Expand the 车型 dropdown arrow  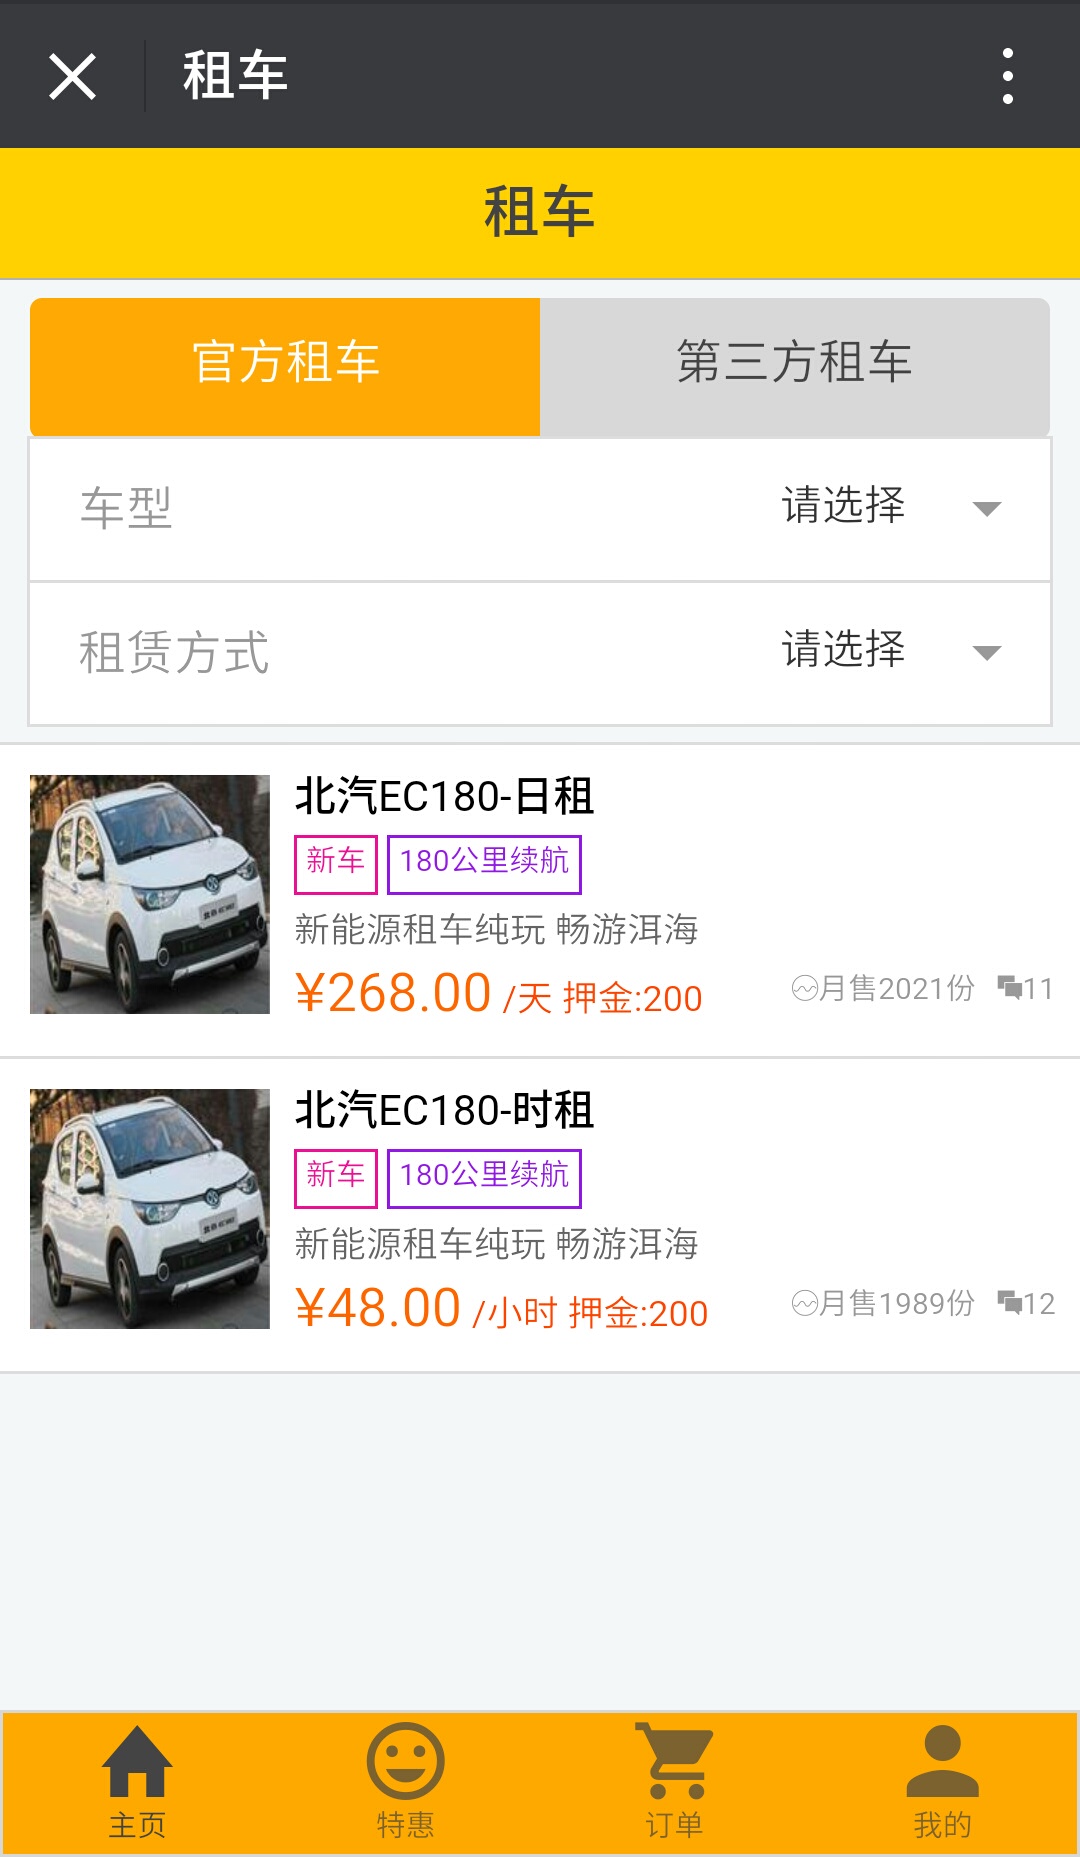(x=987, y=509)
